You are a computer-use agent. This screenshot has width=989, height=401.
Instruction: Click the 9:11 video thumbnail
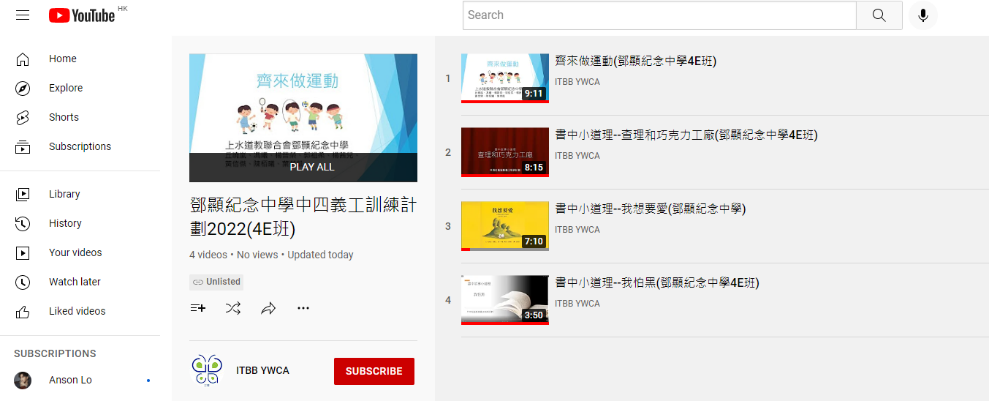point(505,78)
